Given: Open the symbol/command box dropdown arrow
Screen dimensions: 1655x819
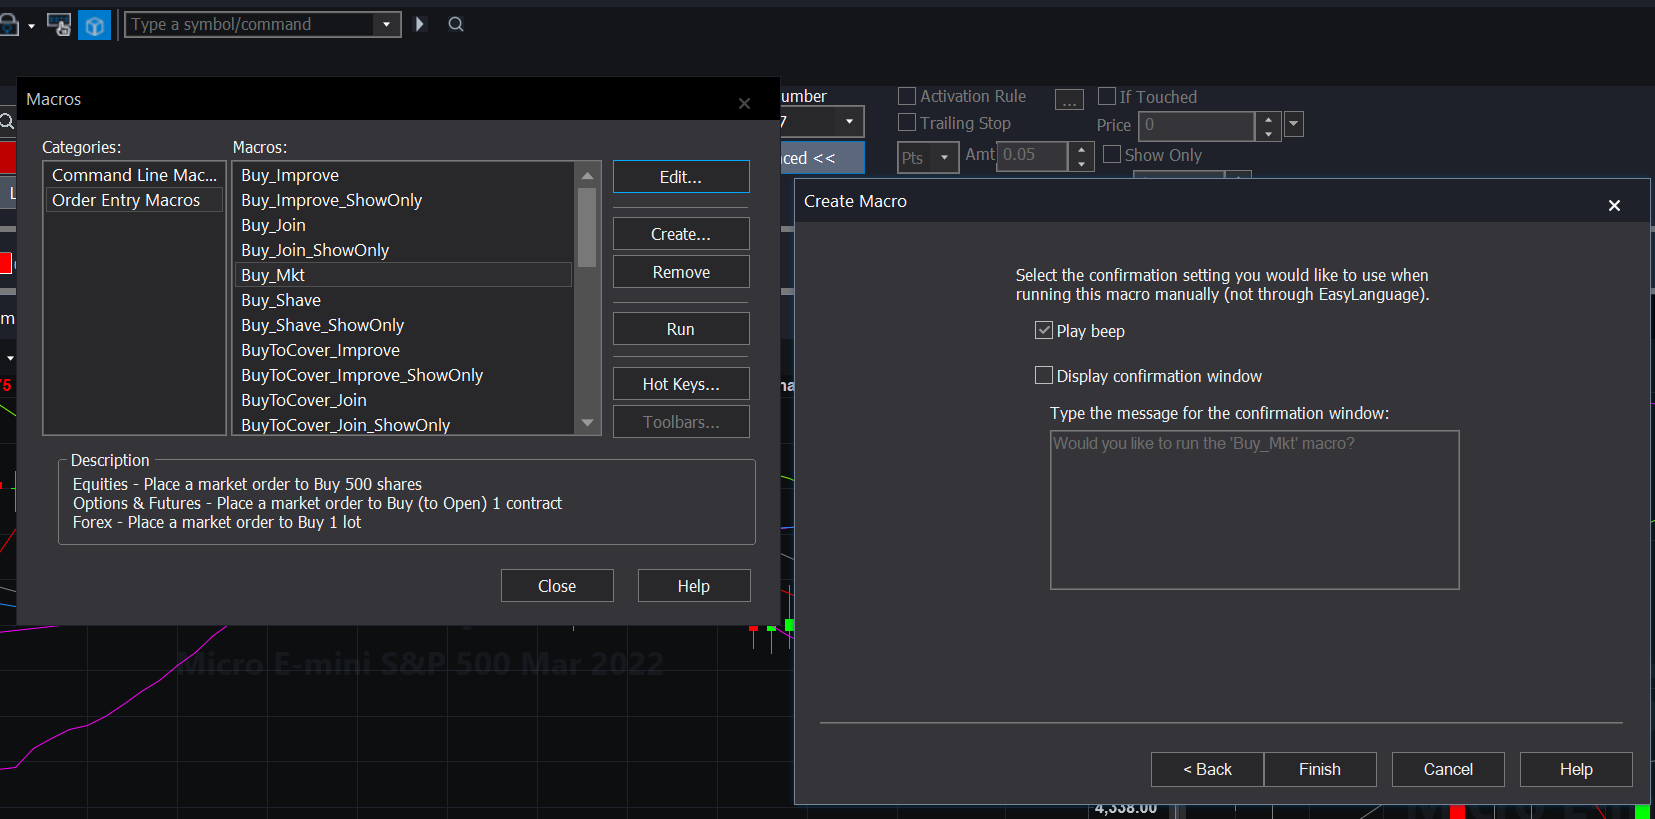Looking at the screenshot, I should pyautogui.click(x=387, y=24).
